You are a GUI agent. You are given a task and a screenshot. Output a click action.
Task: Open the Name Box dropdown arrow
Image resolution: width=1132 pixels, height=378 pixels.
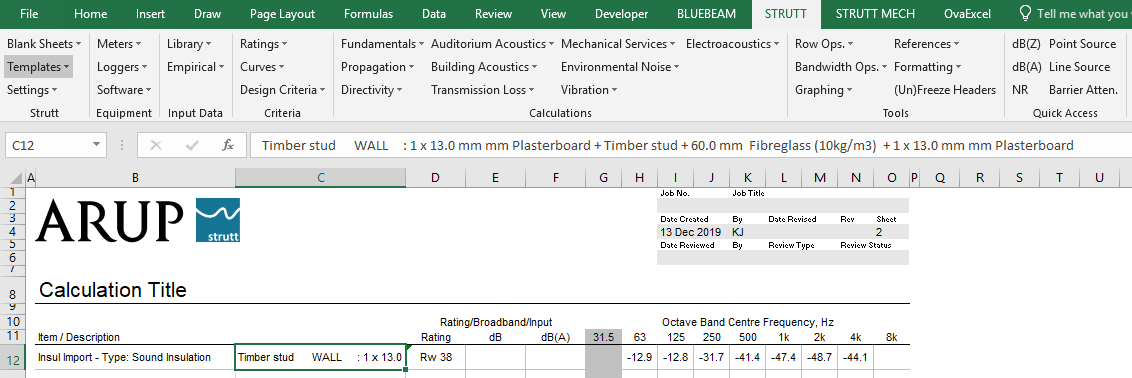tap(97, 145)
